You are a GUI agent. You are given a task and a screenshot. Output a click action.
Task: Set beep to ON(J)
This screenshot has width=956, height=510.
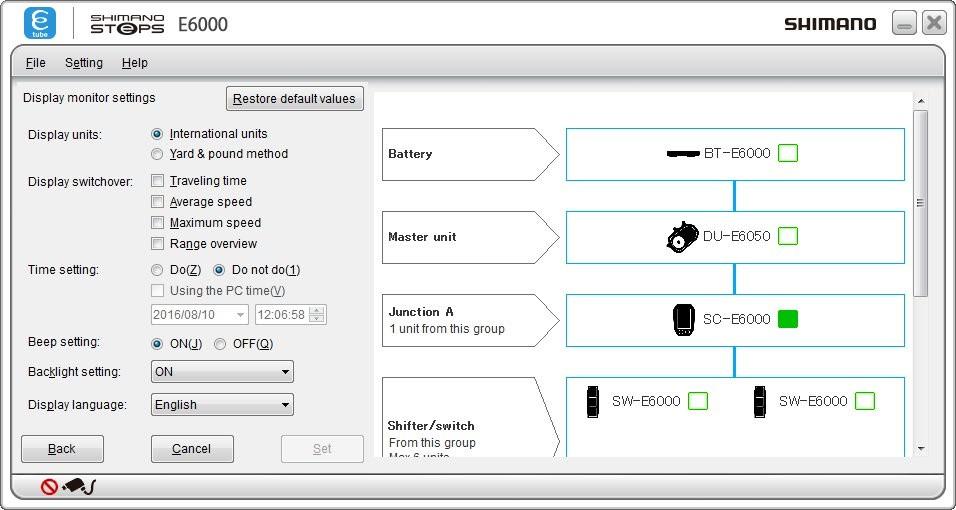[157, 344]
